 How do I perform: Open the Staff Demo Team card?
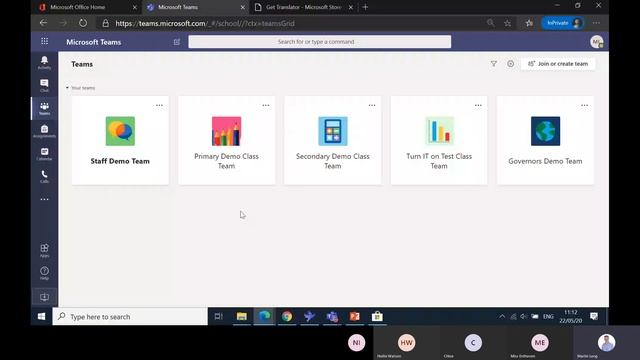(x=120, y=140)
